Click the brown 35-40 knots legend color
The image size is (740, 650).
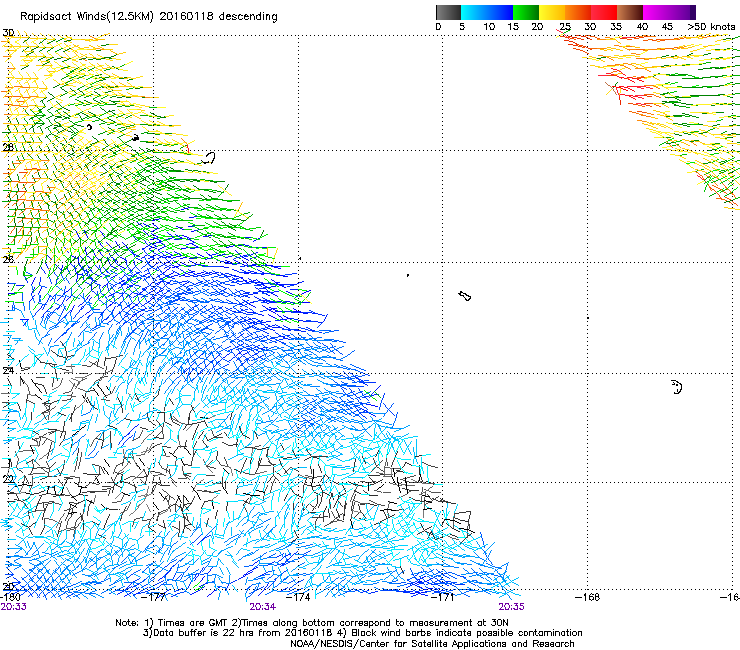(x=630, y=12)
